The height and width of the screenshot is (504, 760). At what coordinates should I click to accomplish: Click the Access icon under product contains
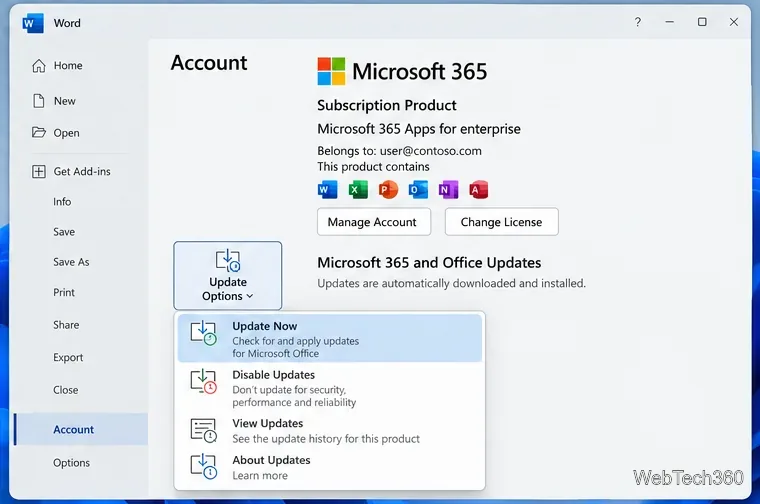(478, 189)
